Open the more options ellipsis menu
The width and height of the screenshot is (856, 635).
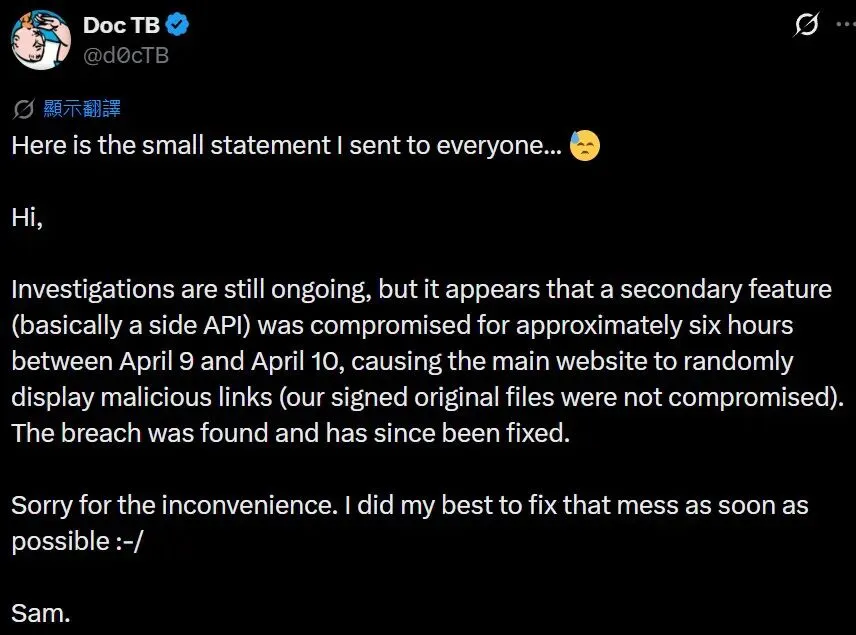pyautogui.click(x=843, y=25)
